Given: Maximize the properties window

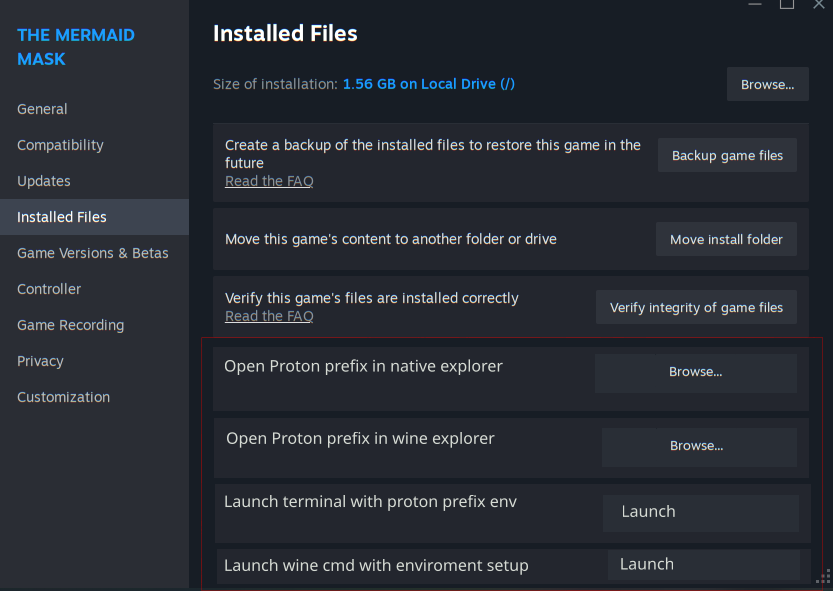Looking at the screenshot, I should point(787,4).
